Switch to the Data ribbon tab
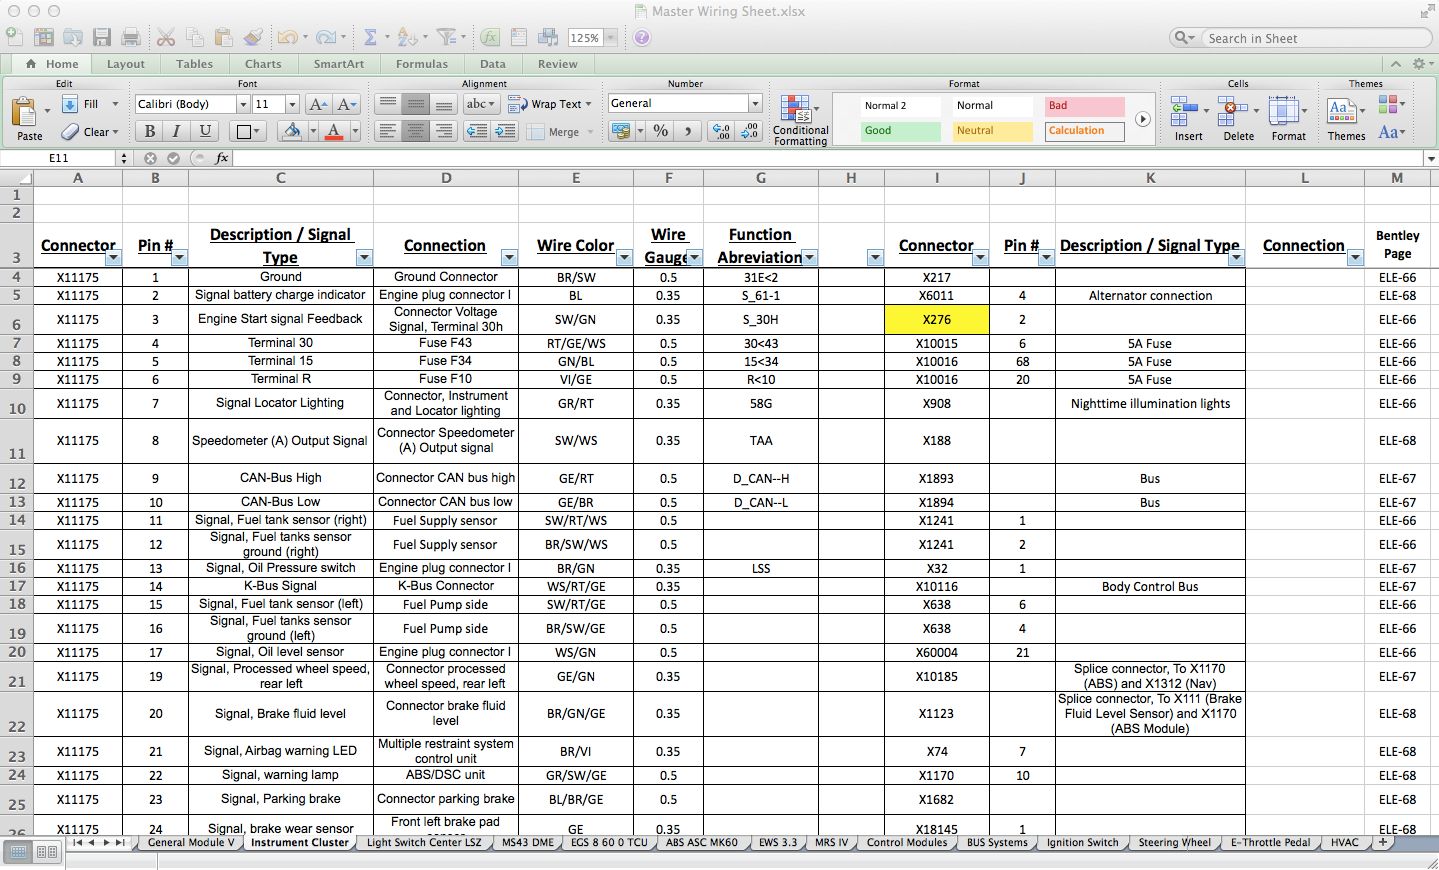 [493, 64]
